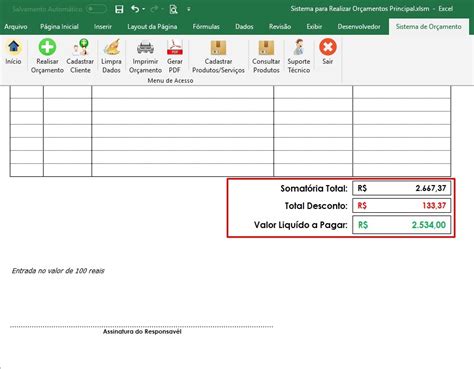The height and width of the screenshot is (369, 474).
Task: Open Cadastrar Produtos/Serviços box icon
Action: (x=218, y=48)
